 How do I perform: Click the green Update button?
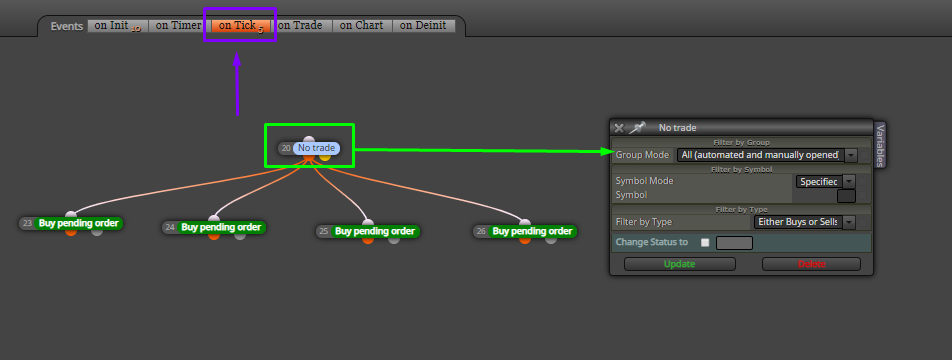679,264
